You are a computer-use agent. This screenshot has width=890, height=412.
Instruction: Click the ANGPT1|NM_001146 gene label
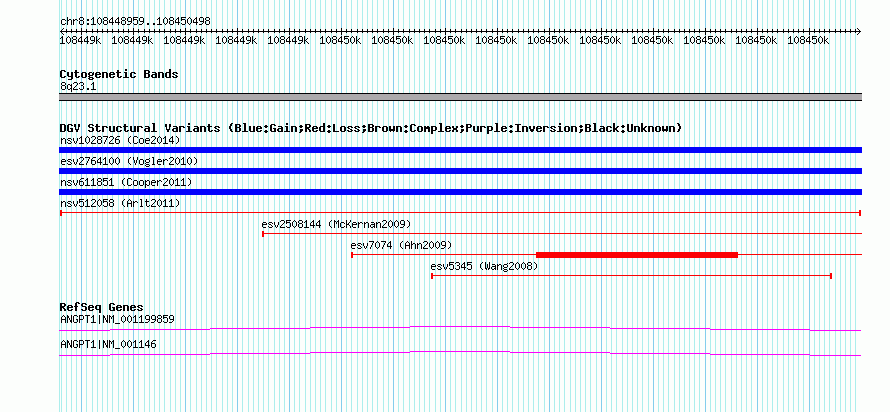click(108, 344)
